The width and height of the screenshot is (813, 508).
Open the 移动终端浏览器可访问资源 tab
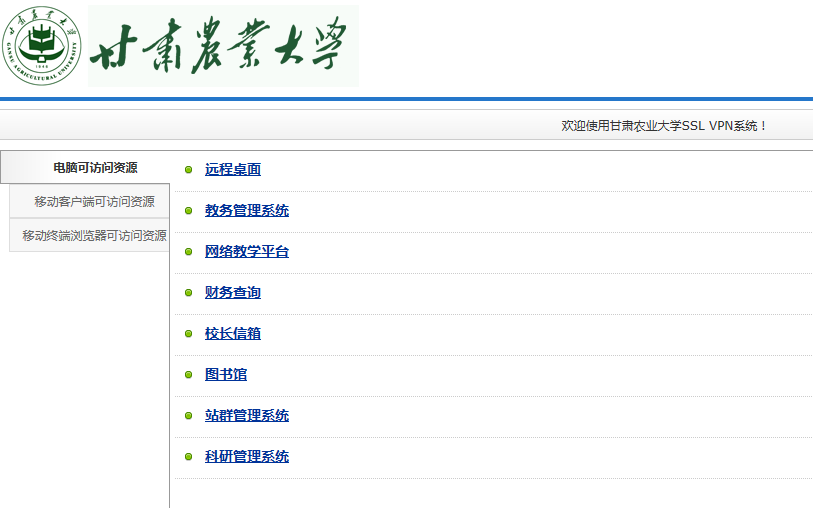89,235
